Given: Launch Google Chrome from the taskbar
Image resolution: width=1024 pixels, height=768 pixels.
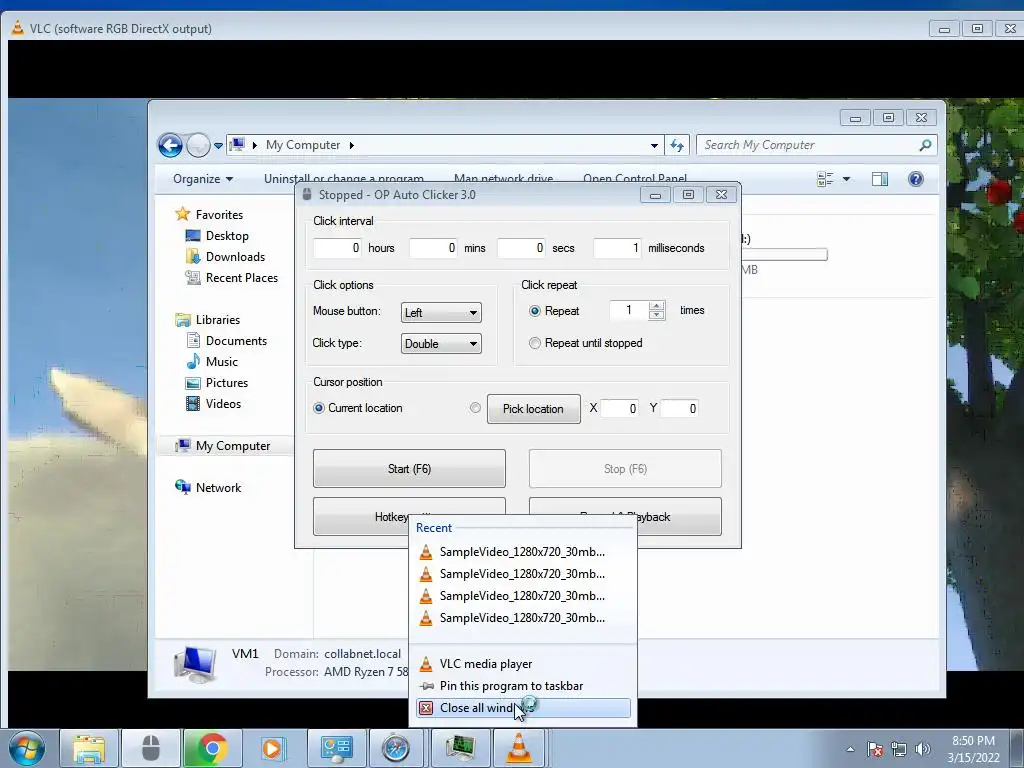Looking at the screenshot, I should tap(212, 748).
